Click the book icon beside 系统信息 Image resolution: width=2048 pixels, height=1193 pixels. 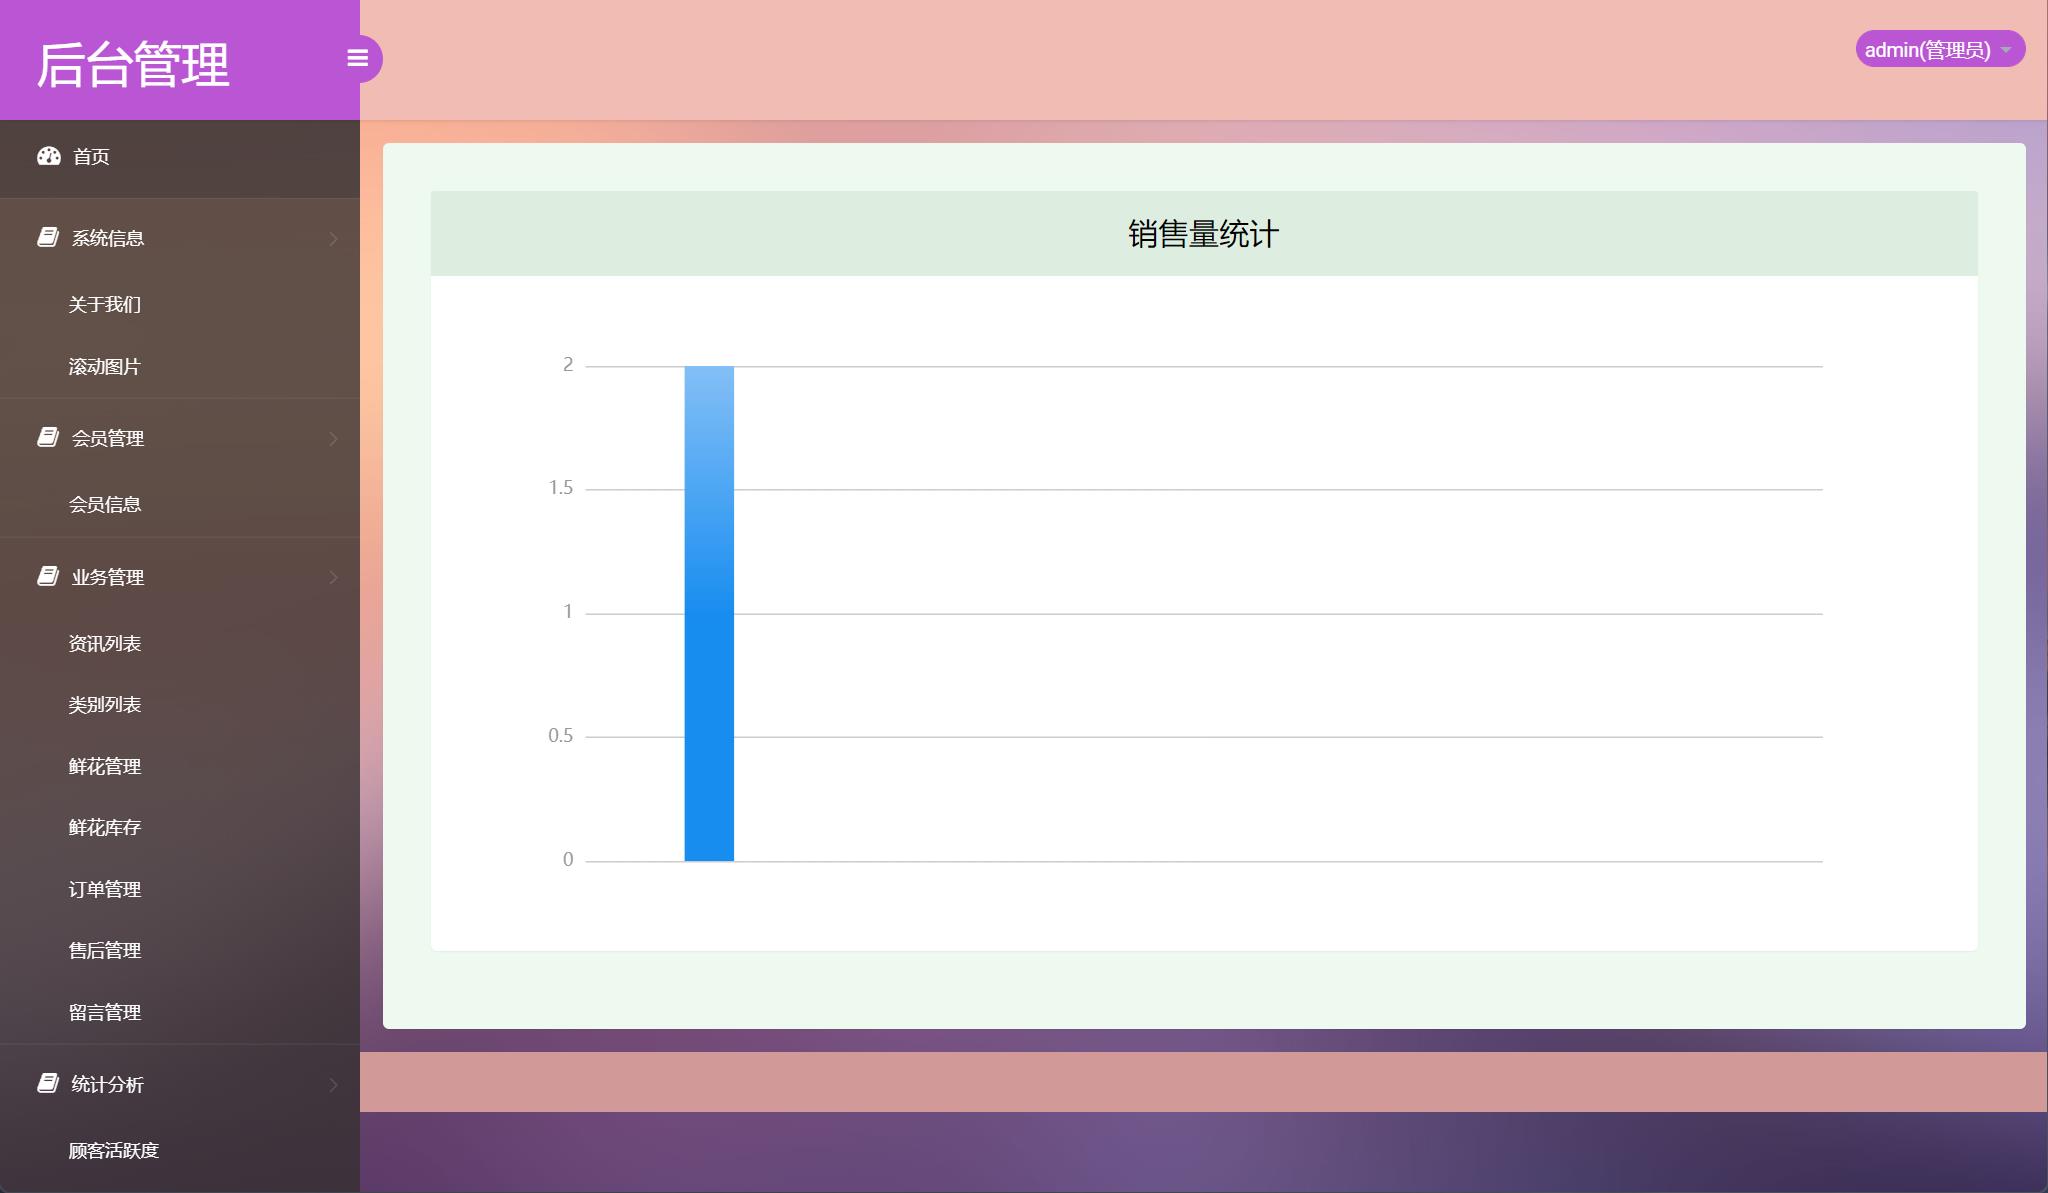(48, 237)
